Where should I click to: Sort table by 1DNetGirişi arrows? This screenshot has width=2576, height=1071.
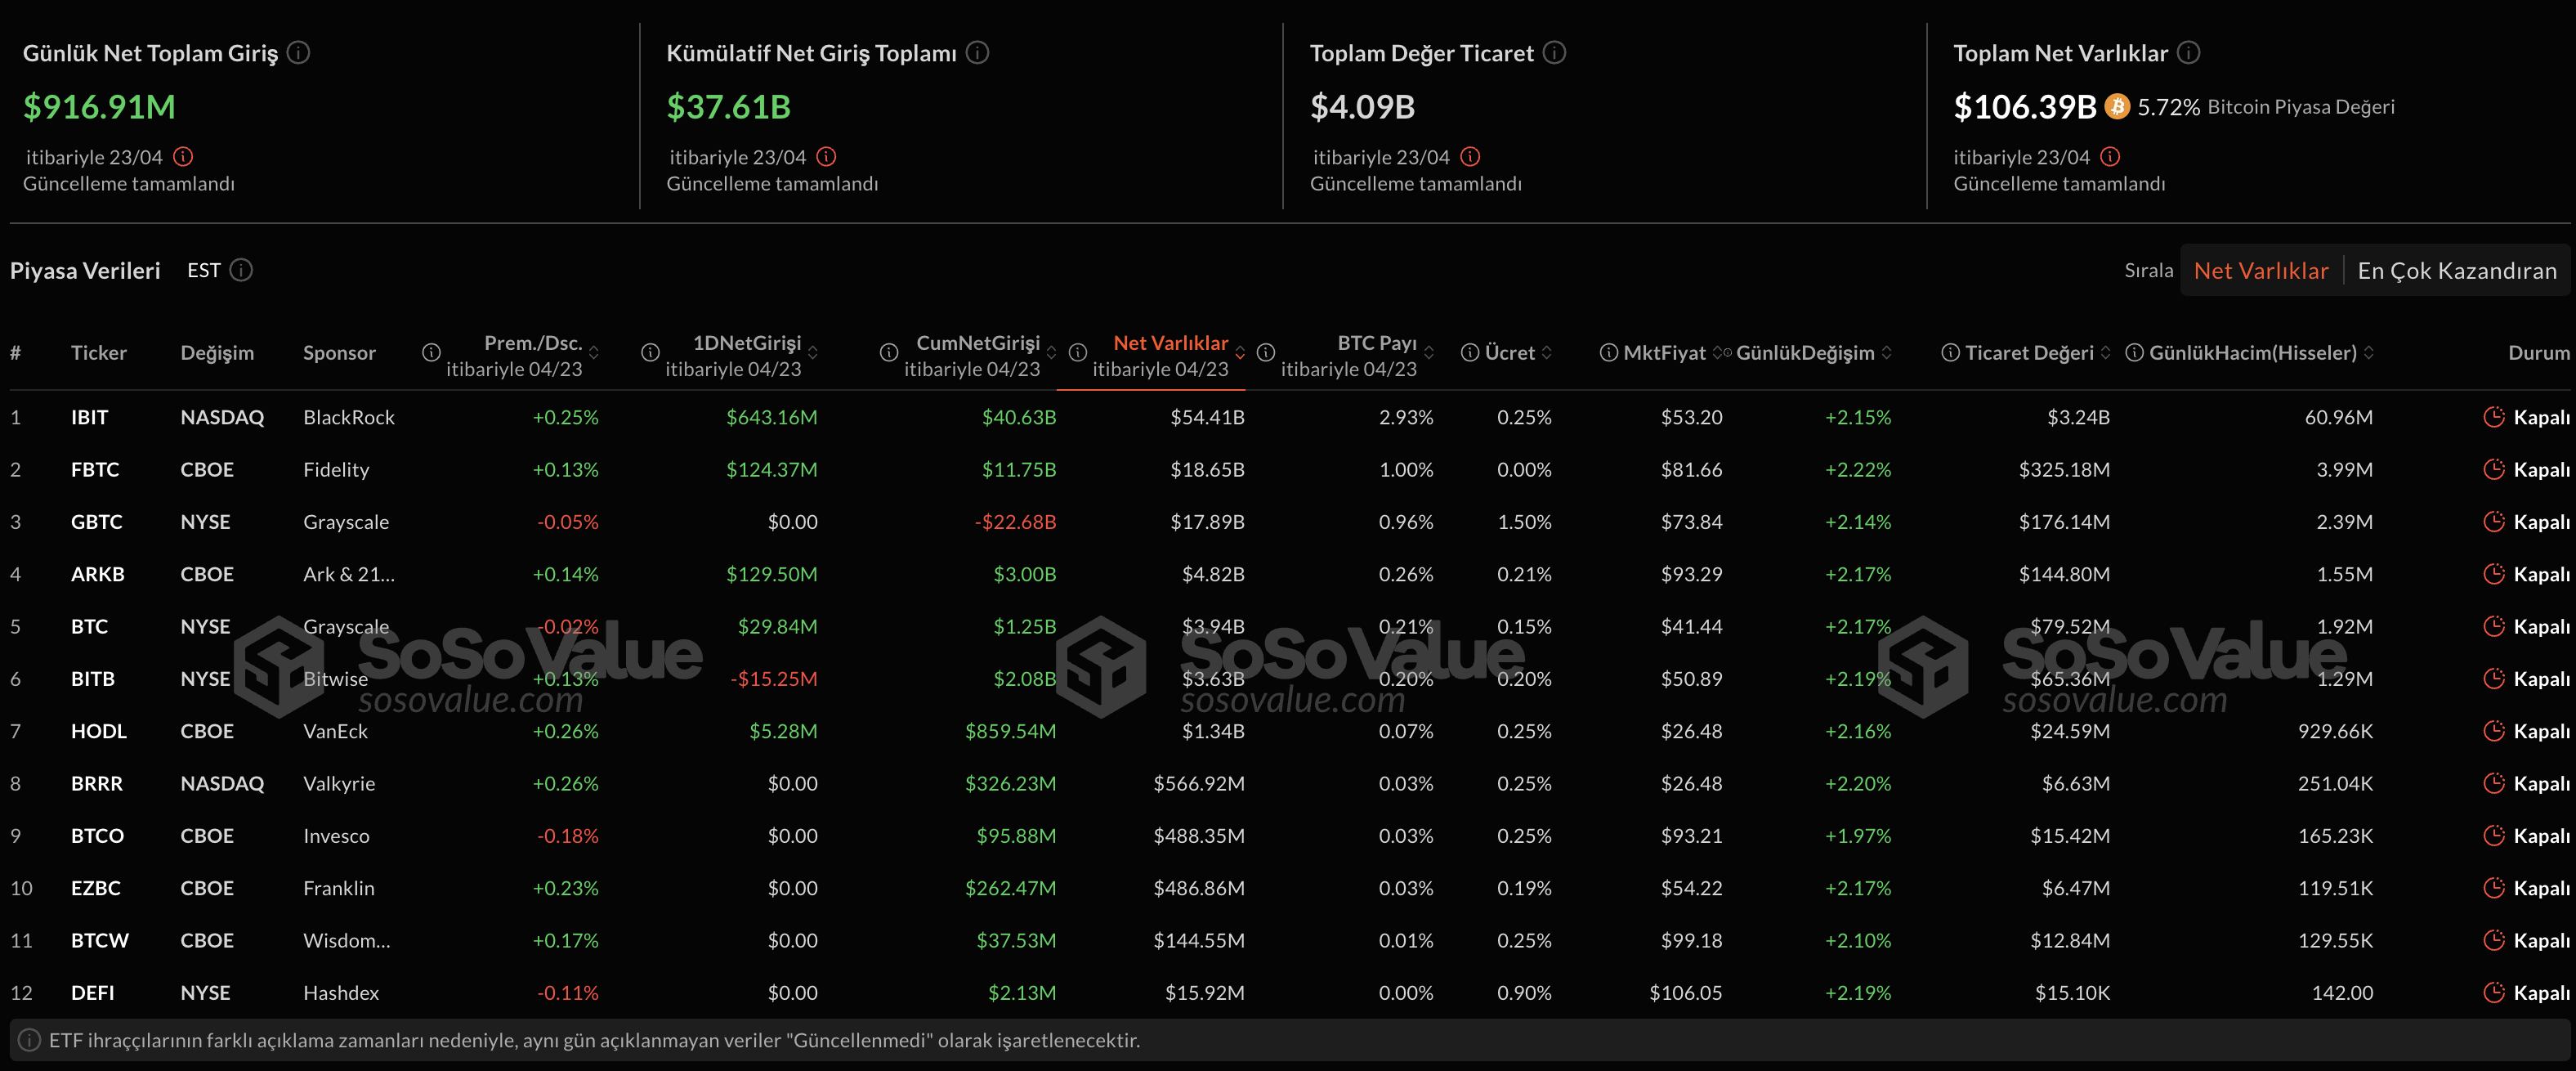click(813, 353)
